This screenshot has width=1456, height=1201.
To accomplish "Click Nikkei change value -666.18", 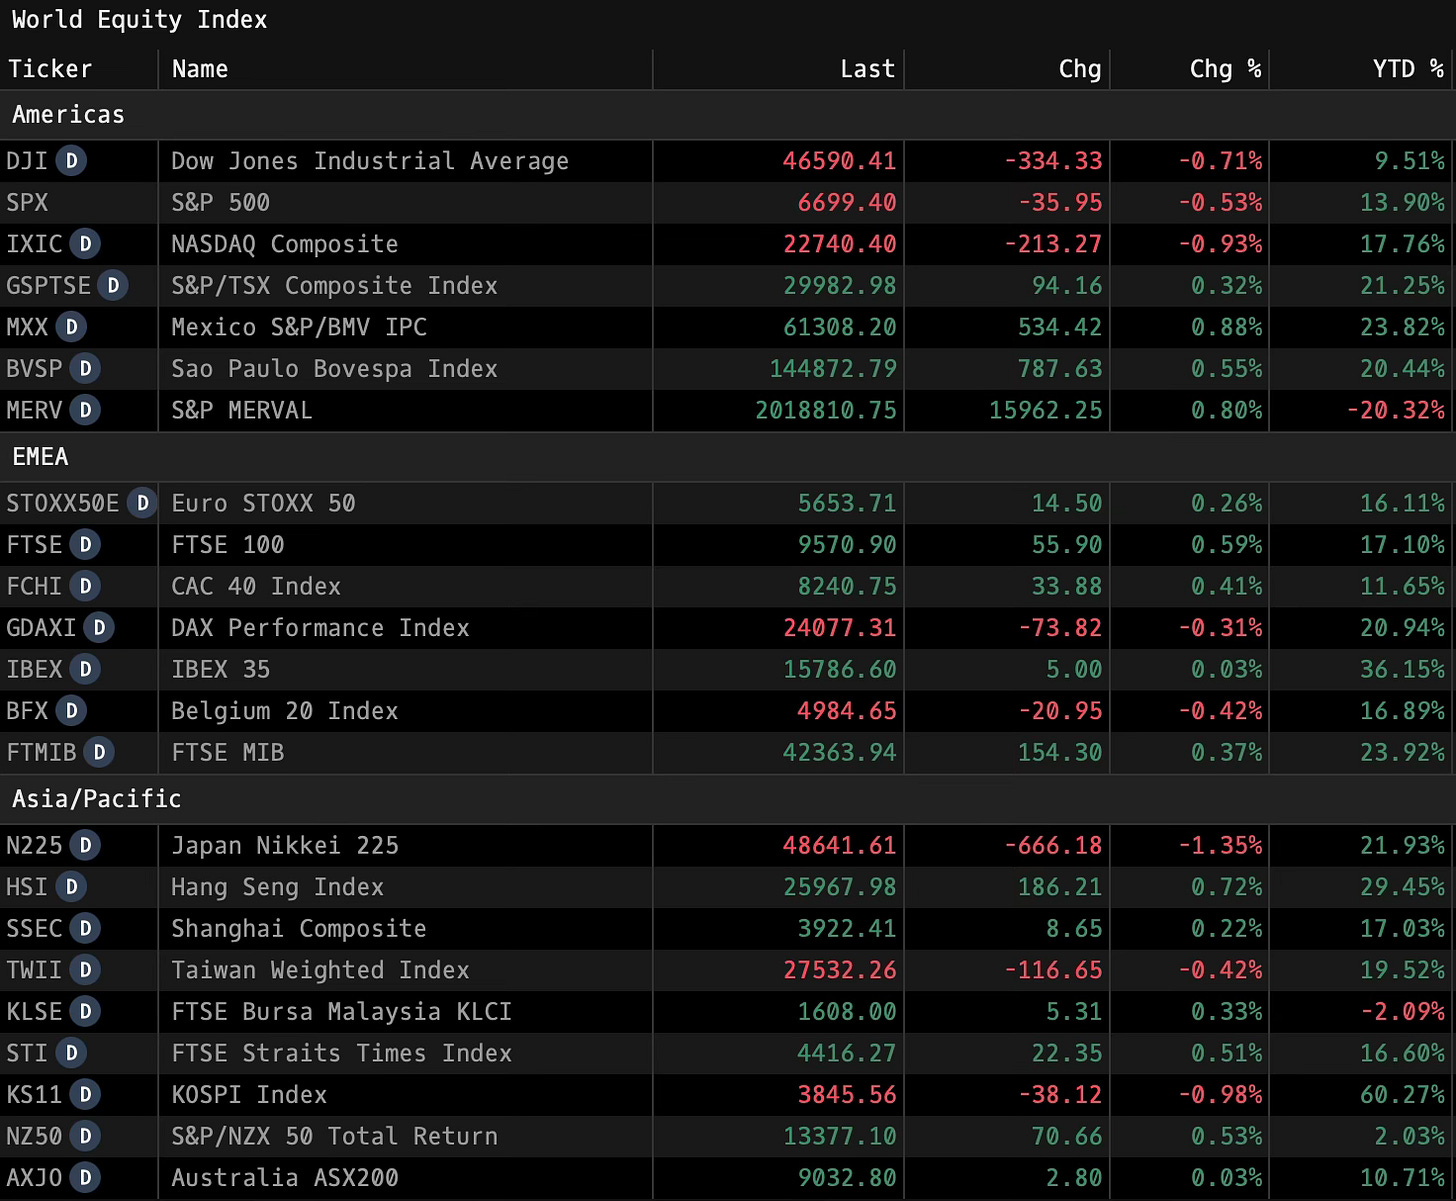I will [x=1053, y=846].
